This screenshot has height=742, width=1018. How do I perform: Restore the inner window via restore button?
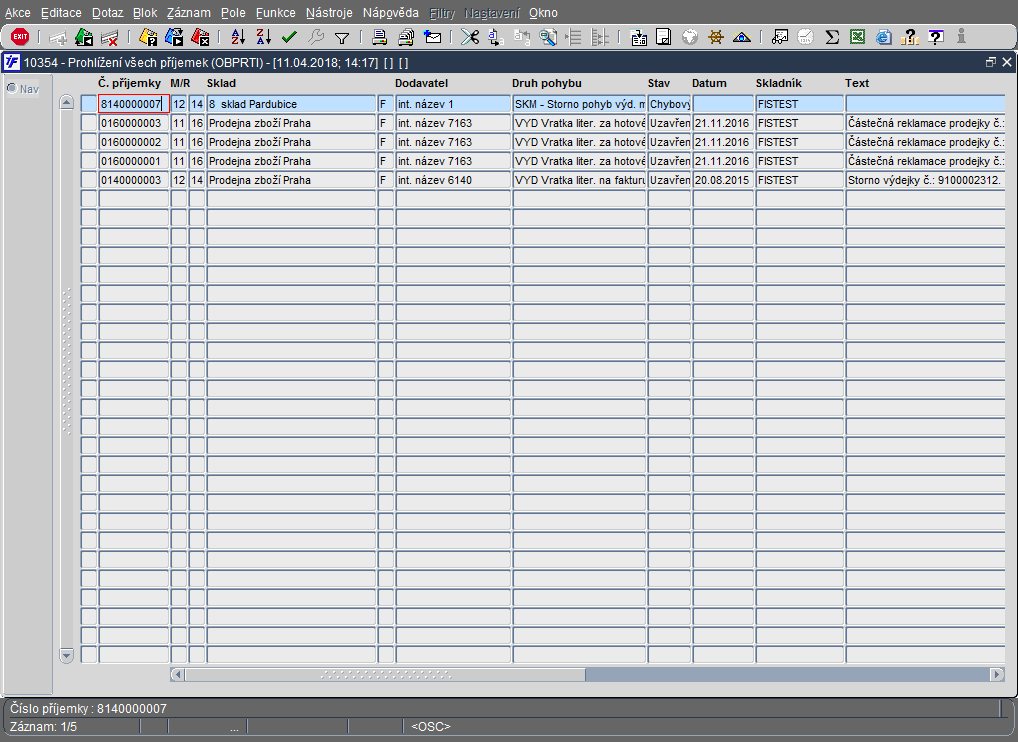point(990,62)
